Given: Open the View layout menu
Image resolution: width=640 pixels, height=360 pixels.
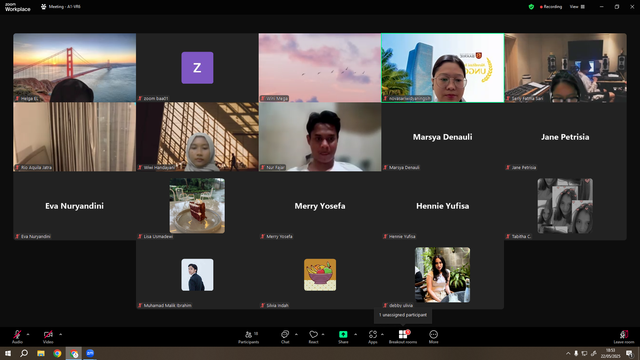Looking at the screenshot, I should point(577,7).
